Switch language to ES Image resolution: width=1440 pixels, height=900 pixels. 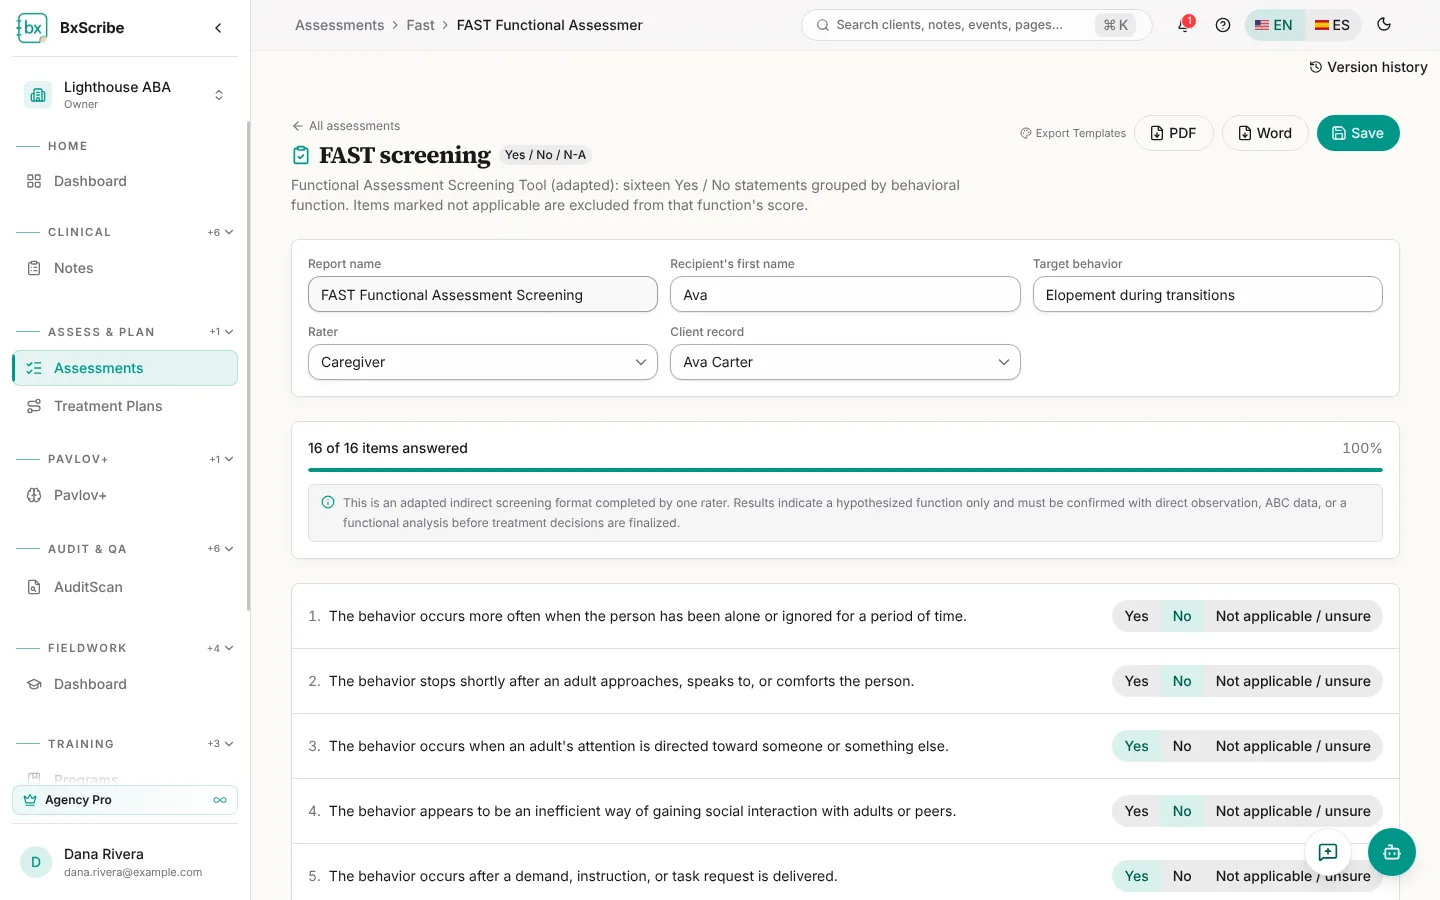[x=1332, y=25]
